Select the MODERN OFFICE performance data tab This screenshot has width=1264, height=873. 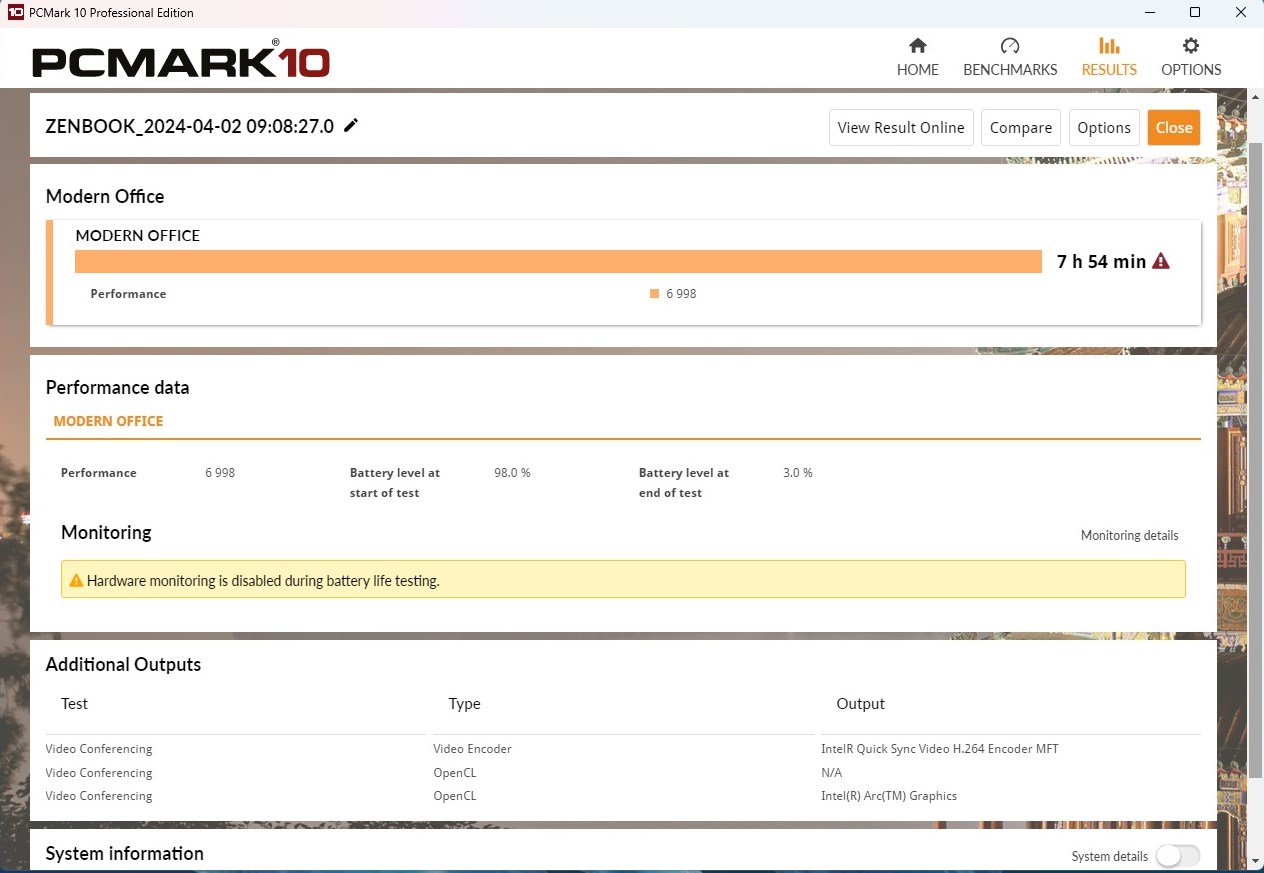108,421
